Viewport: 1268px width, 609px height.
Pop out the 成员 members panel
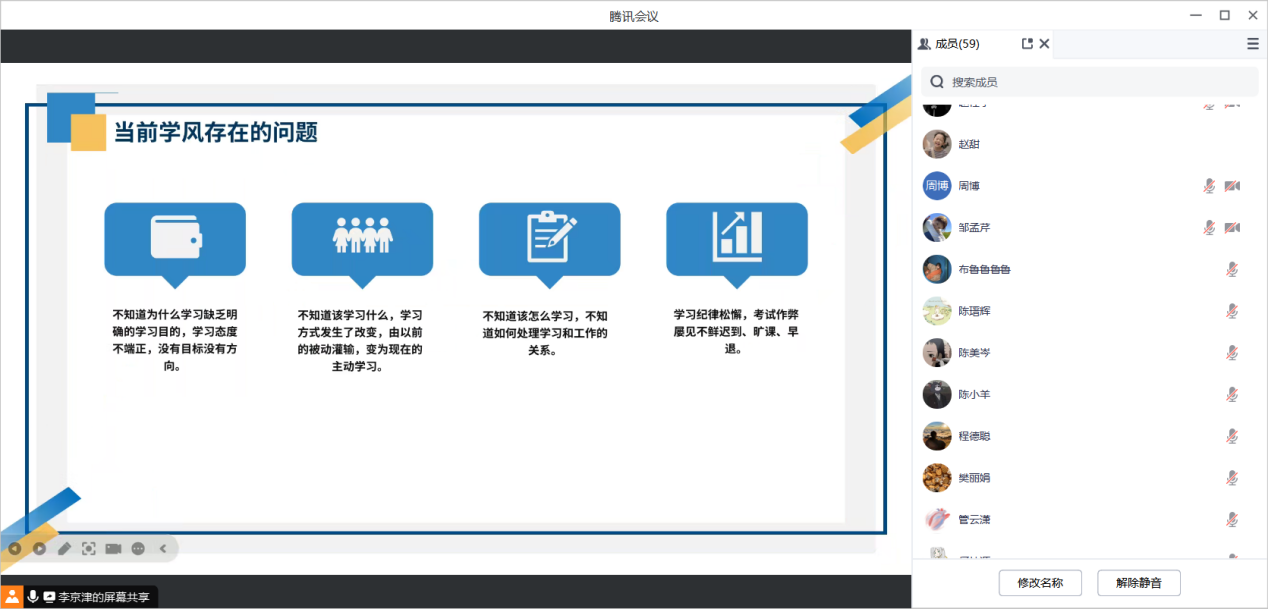coord(1027,44)
